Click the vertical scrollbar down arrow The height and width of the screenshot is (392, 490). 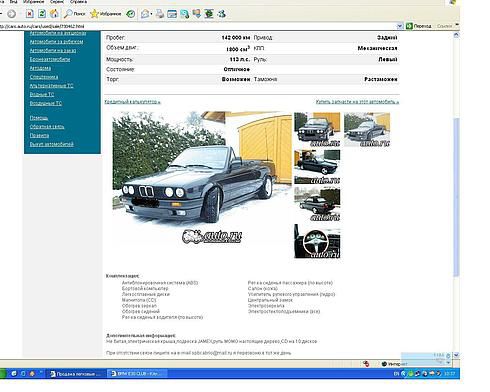tap(456, 355)
